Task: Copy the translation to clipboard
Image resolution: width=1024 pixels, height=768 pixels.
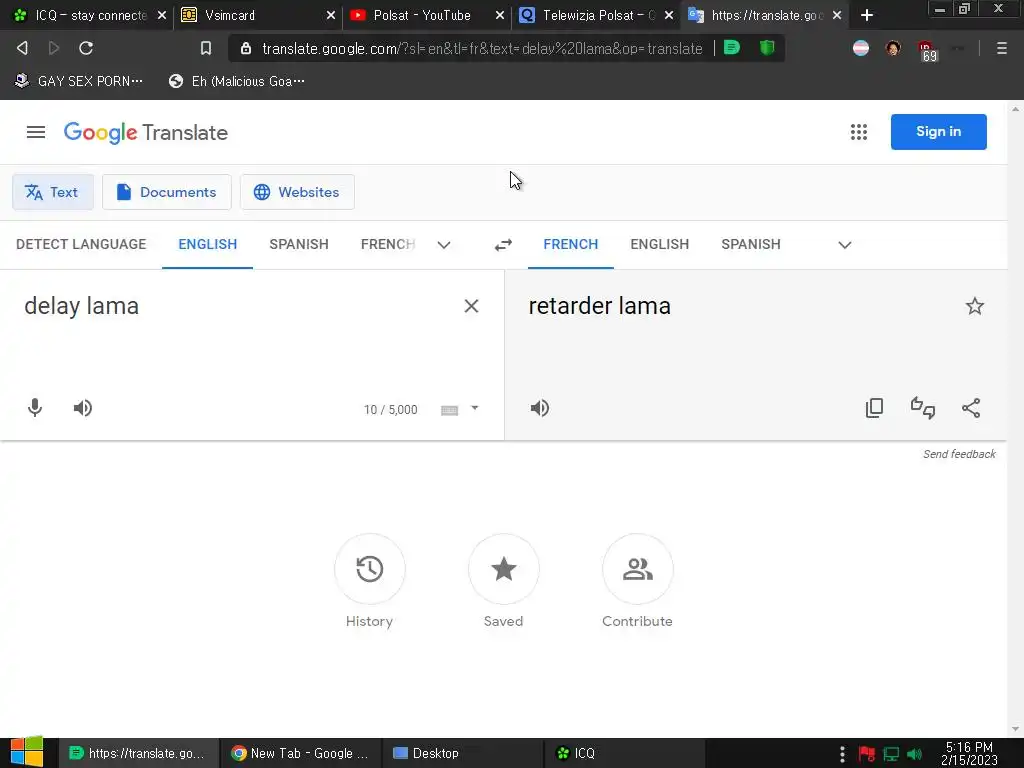Action: [x=874, y=408]
